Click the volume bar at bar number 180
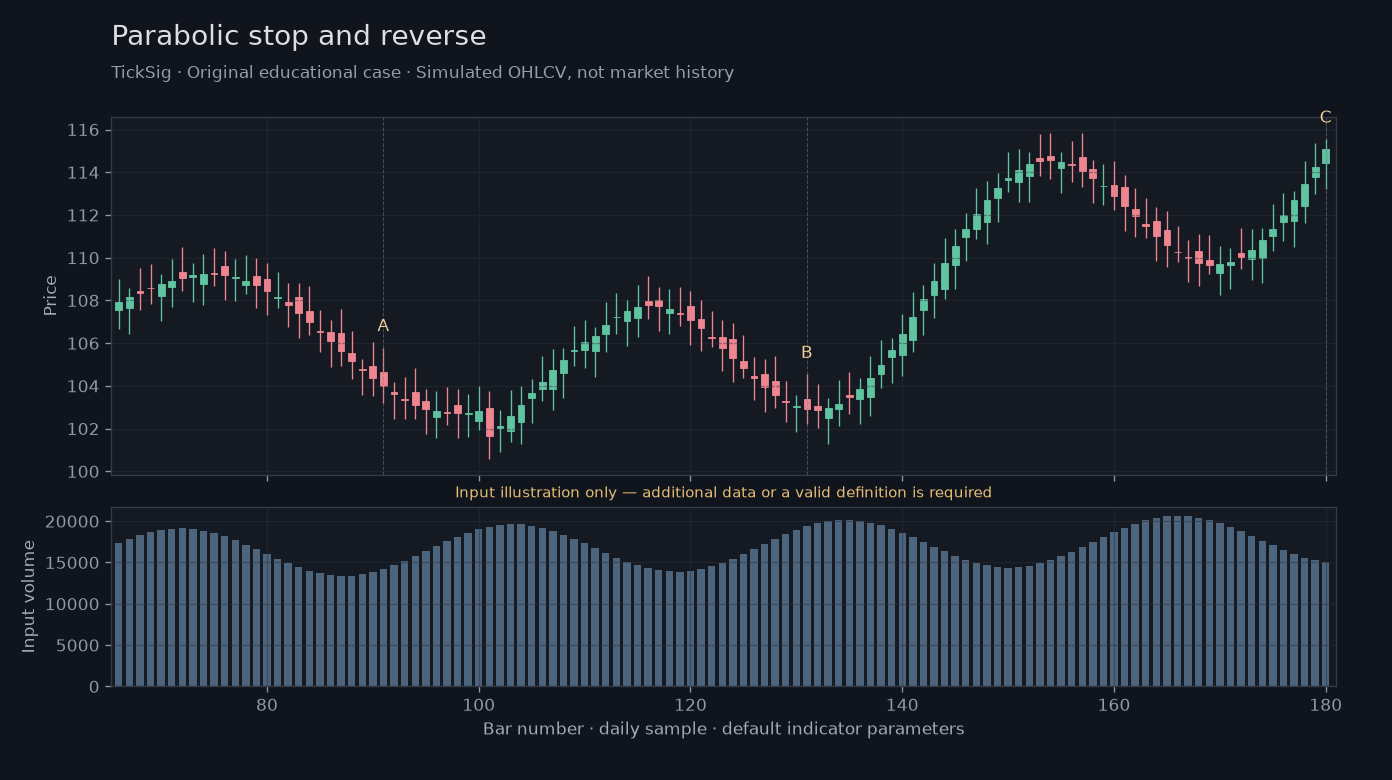1392x780 pixels. (1326, 624)
